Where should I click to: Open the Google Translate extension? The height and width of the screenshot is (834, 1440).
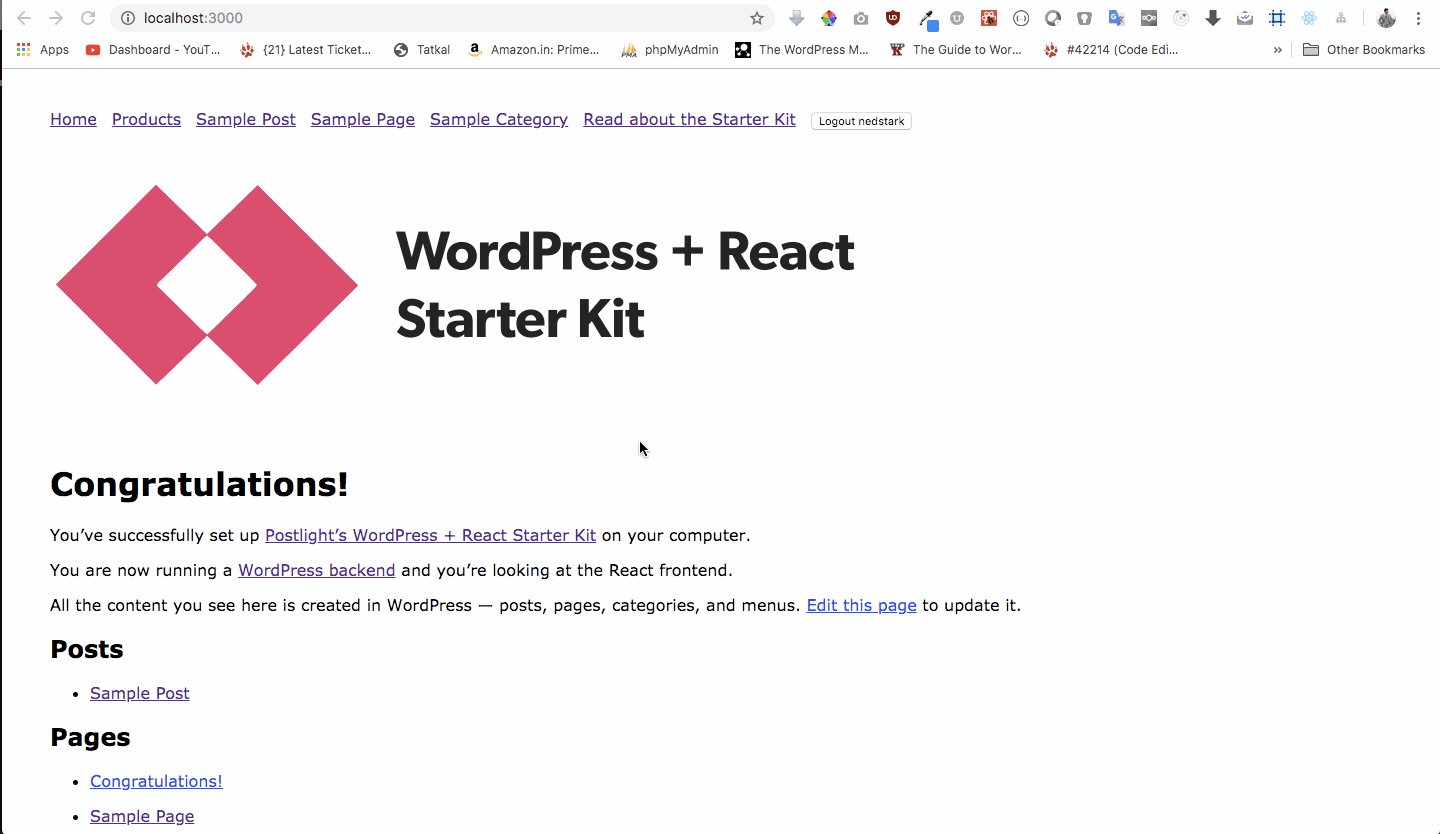coord(1117,18)
